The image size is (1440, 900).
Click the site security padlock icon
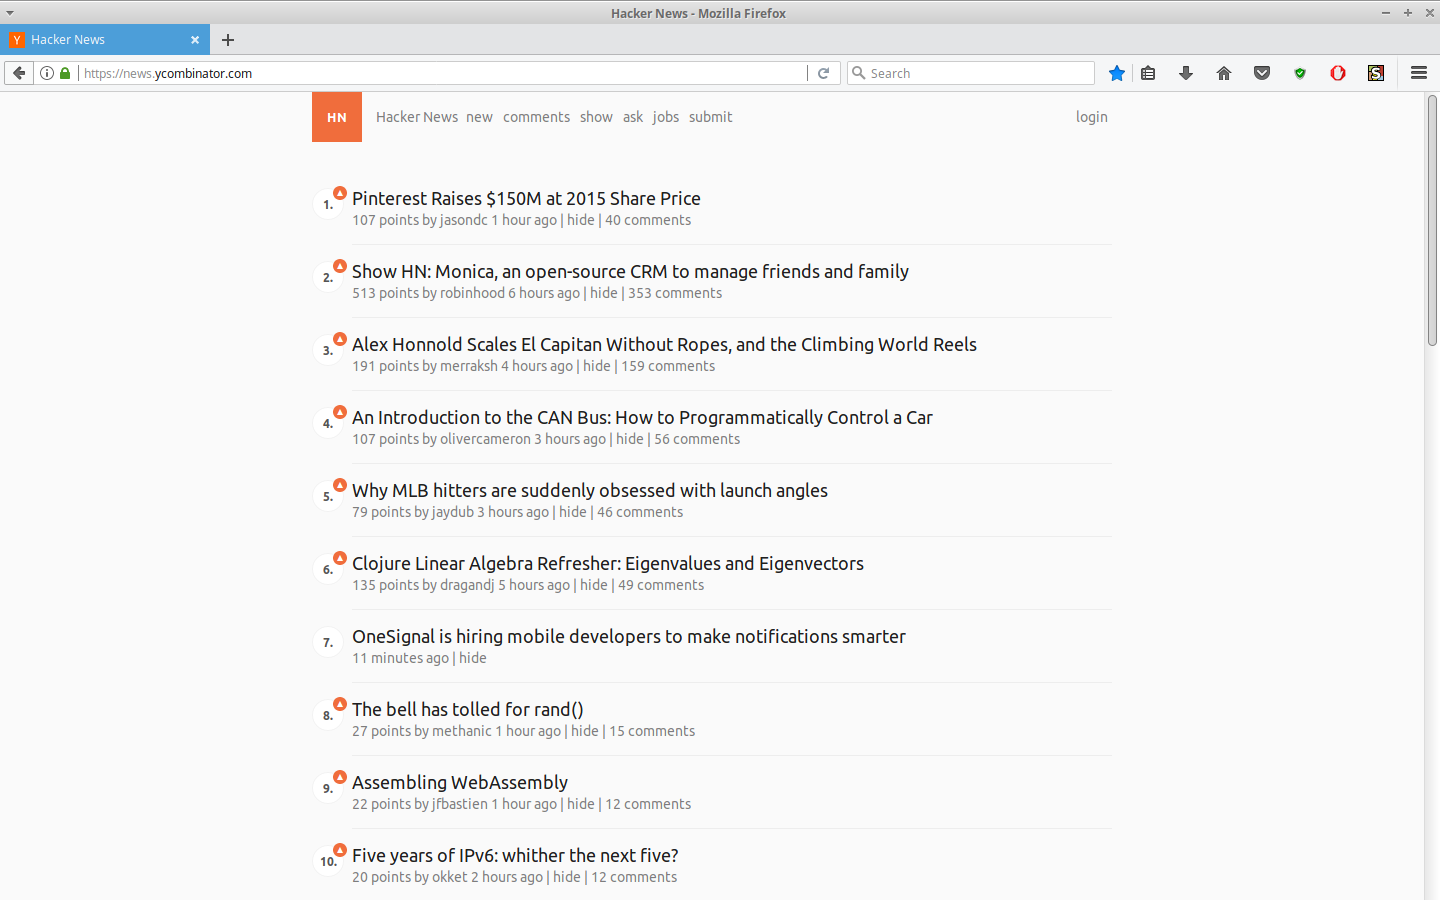[x=65, y=72]
